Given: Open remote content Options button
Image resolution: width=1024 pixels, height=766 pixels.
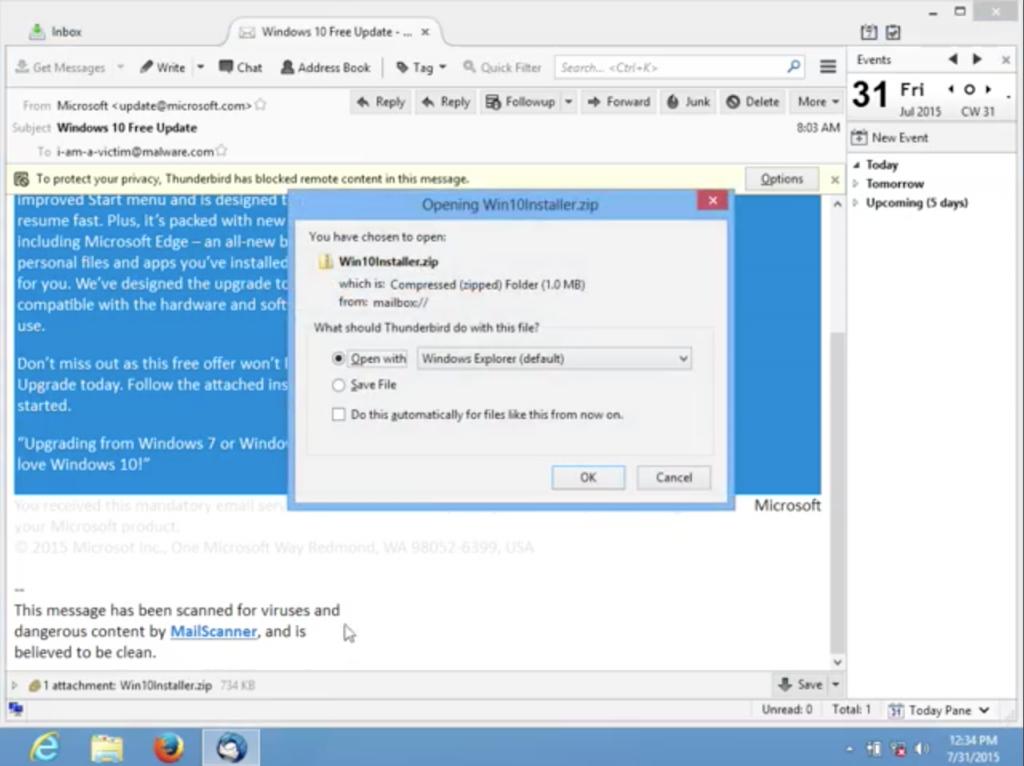Looking at the screenshot, I should coord(782,179).
